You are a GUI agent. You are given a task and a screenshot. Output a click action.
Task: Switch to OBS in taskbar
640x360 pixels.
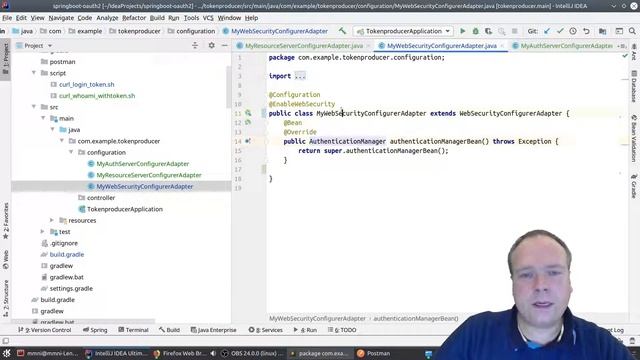[x=252, y=353]
